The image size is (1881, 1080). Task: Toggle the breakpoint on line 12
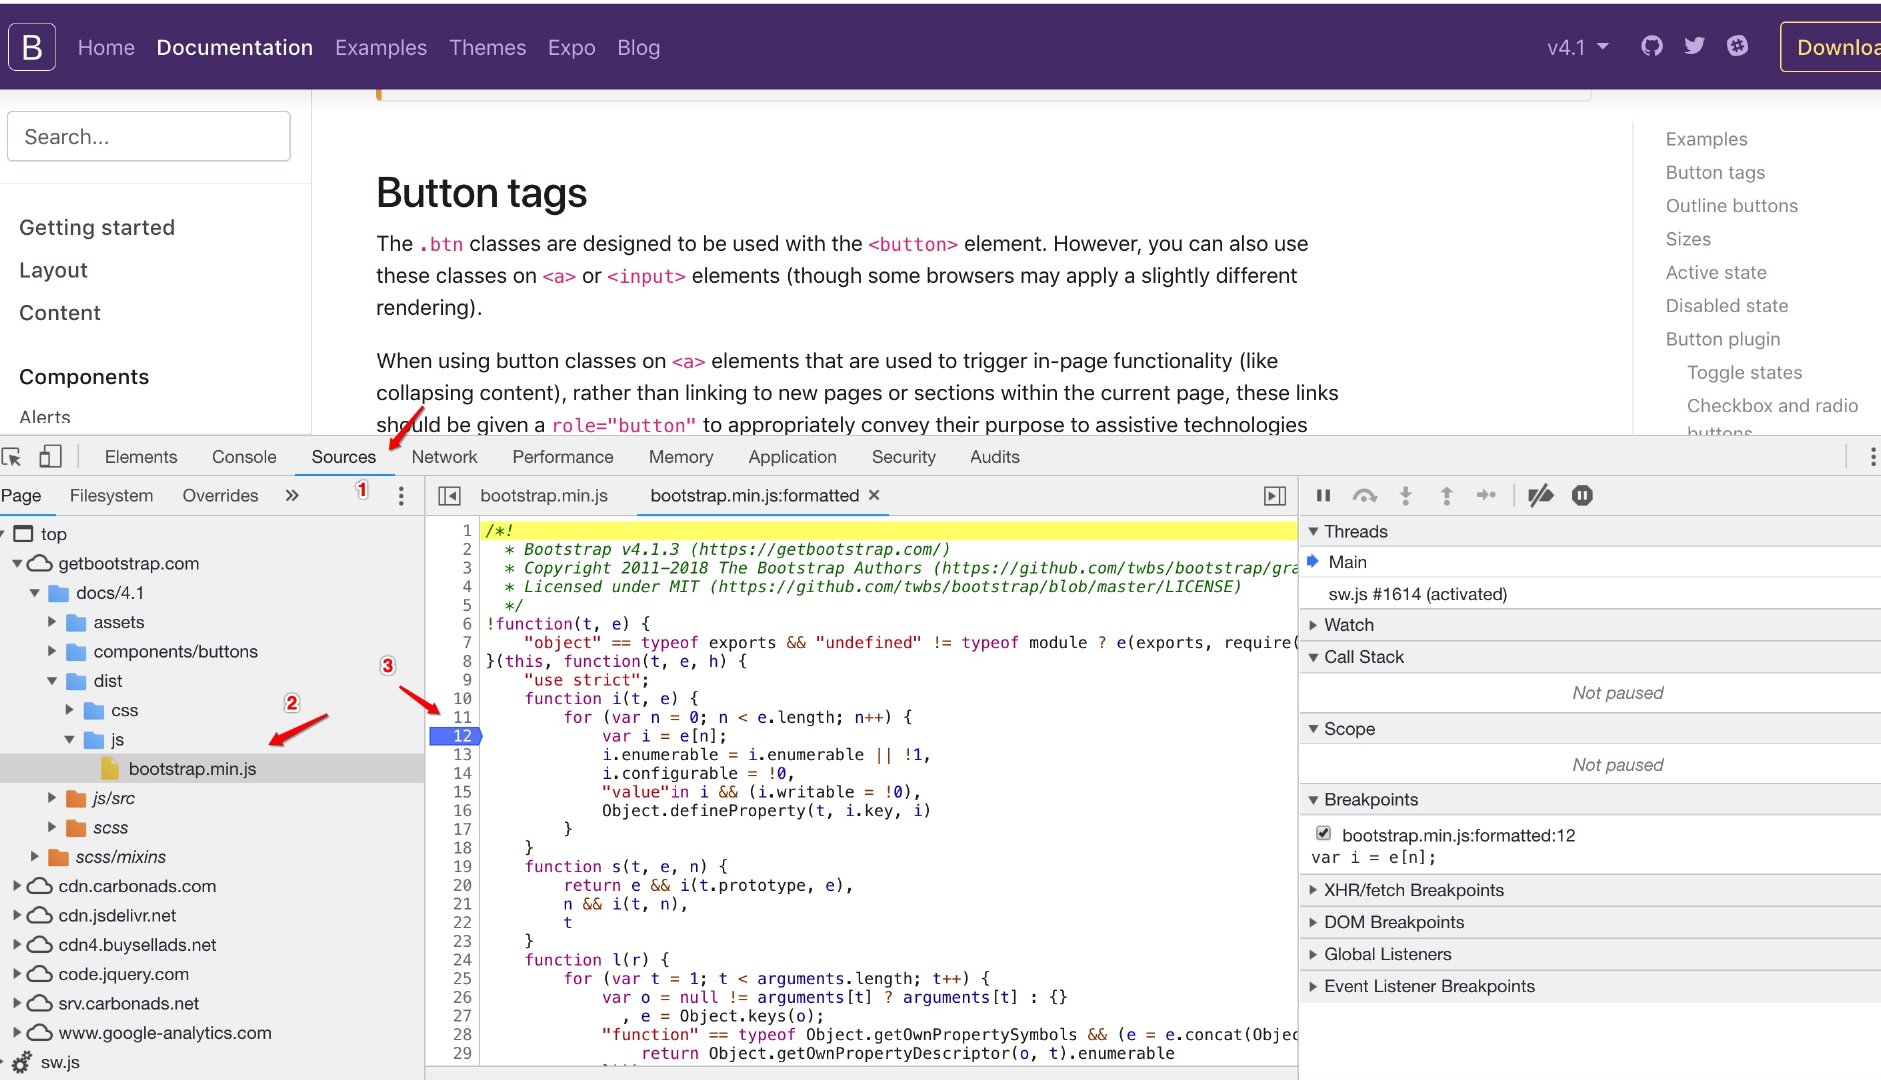point(456,736)
